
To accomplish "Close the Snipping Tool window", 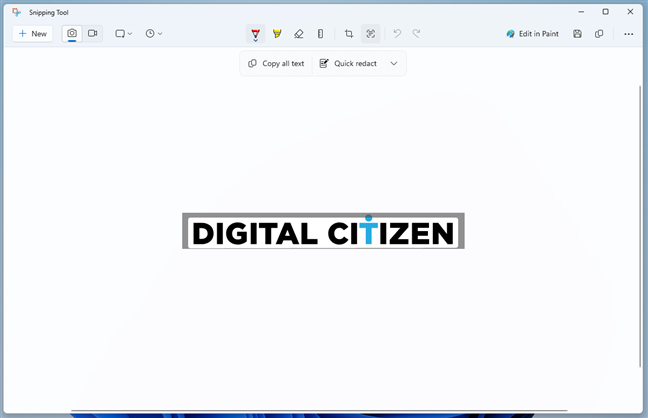I will click(630, 12).
